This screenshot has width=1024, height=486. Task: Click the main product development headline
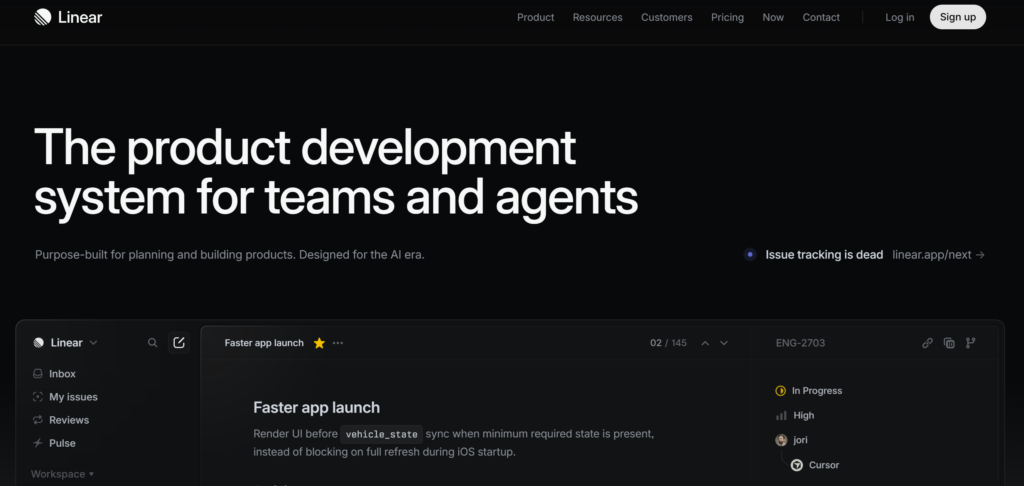336,172
